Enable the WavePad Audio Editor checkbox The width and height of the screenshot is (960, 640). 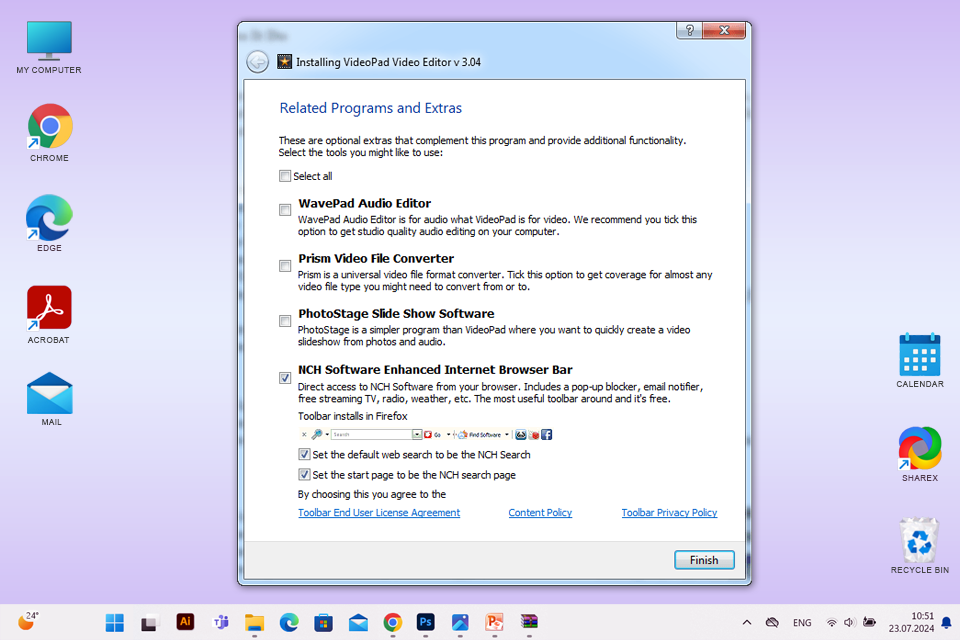(x=285, y=210)
